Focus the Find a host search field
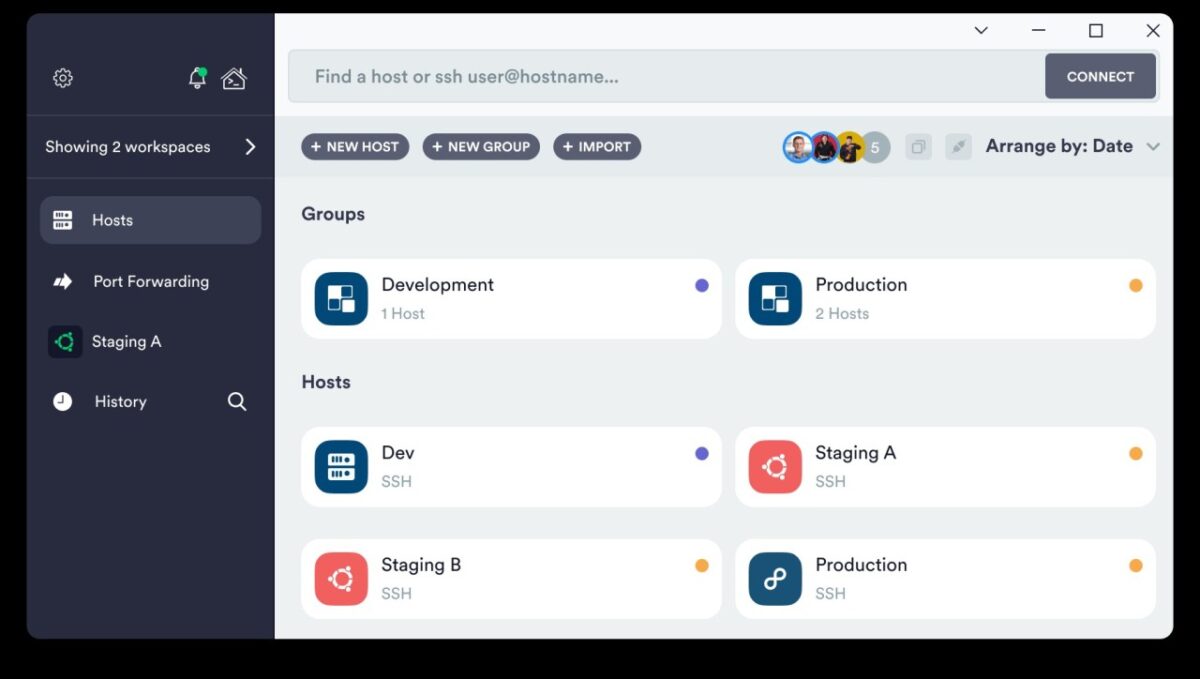The width and height of the screenshot is (1200, 679). 667,76
